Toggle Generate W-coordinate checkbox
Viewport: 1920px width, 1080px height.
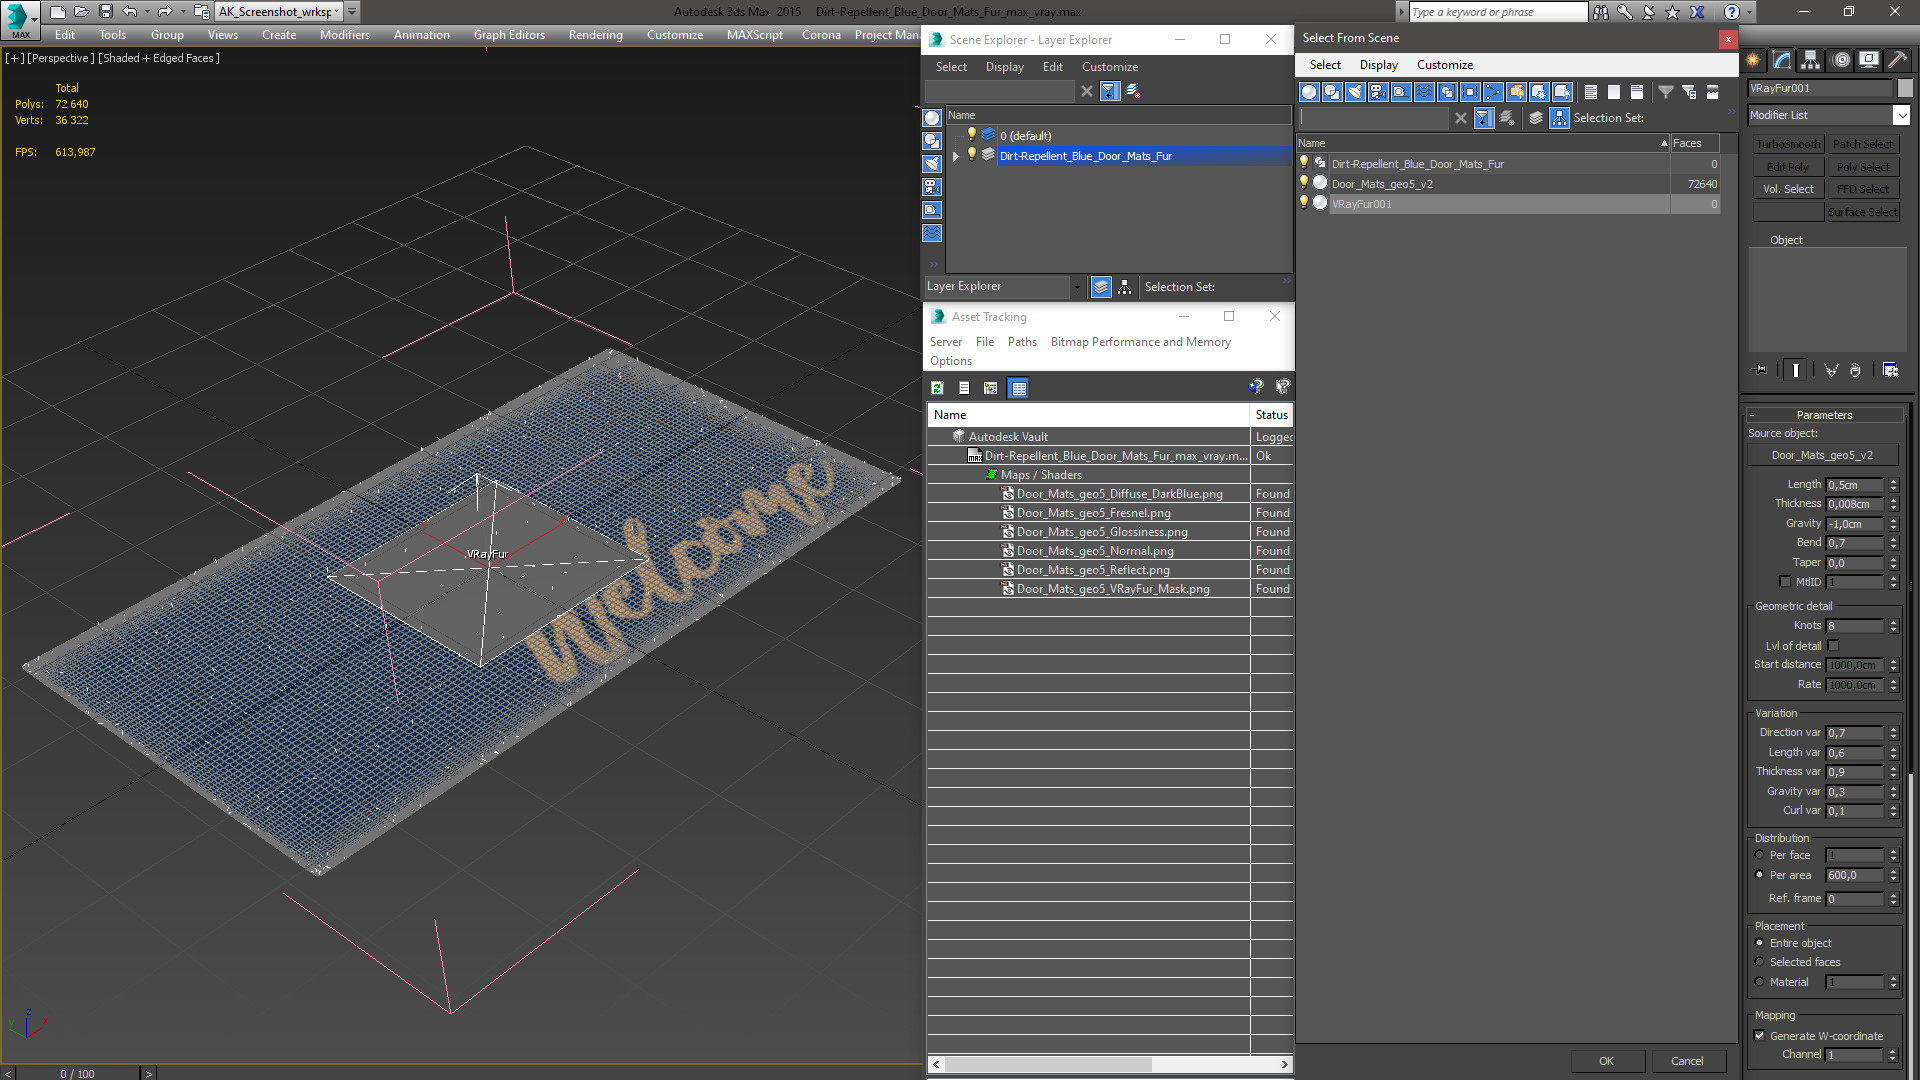[1760, 1036]
